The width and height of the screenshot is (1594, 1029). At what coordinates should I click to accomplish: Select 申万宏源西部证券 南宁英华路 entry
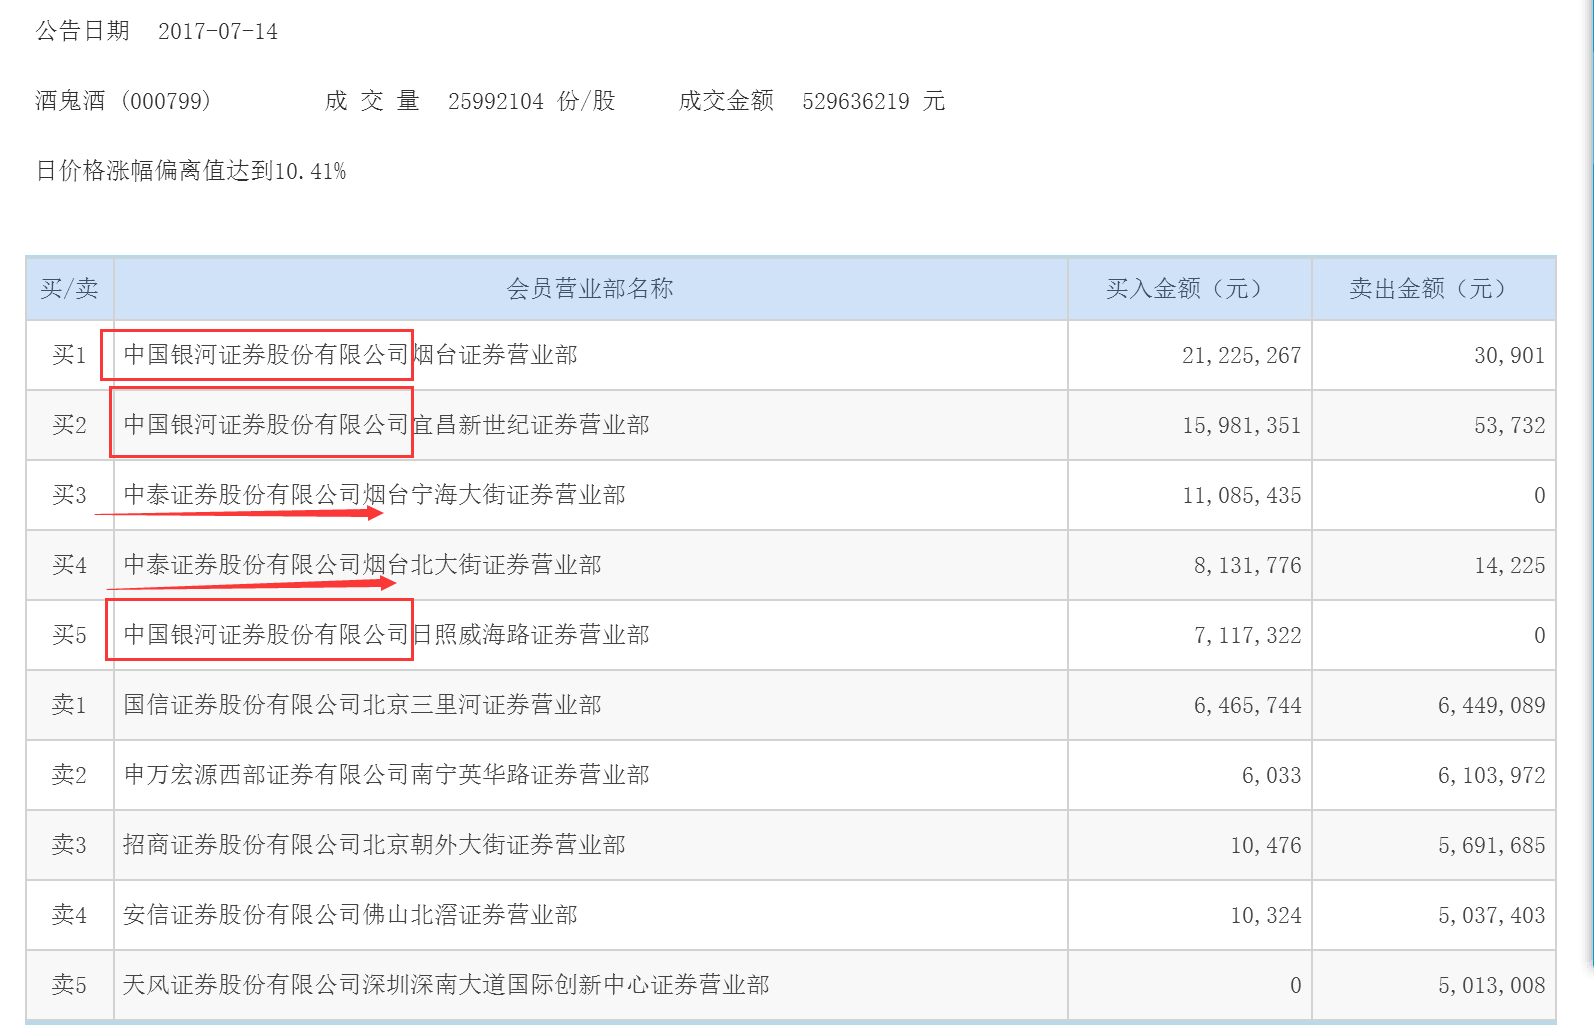[386, 775]
